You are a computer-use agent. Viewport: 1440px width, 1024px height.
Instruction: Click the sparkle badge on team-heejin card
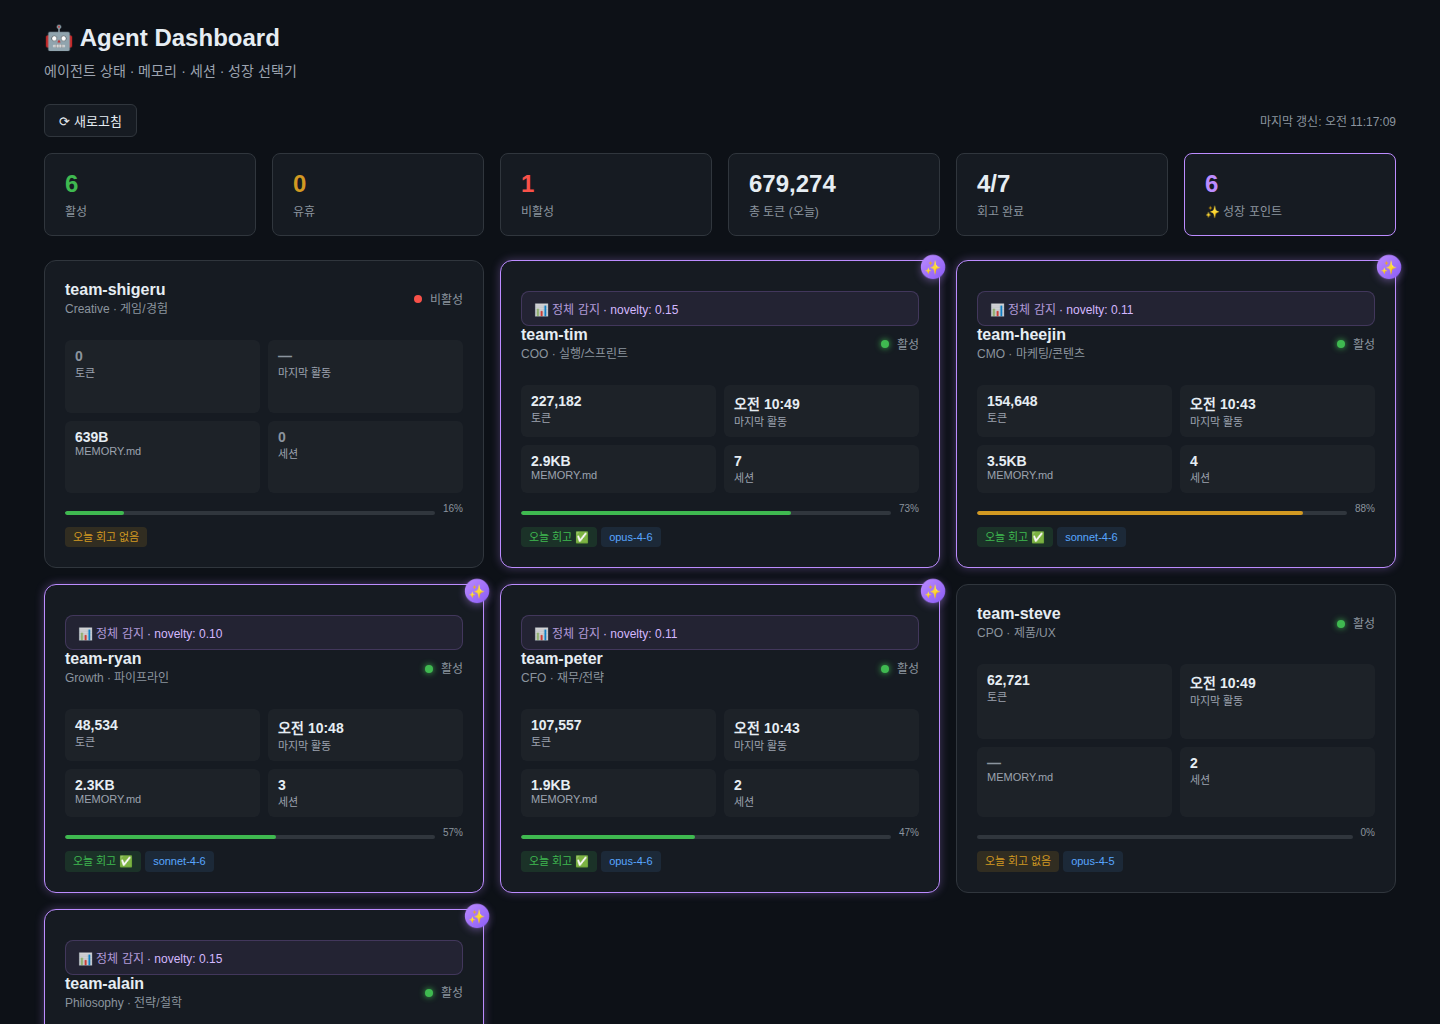pyautogui.click(x=1388, y=267)
